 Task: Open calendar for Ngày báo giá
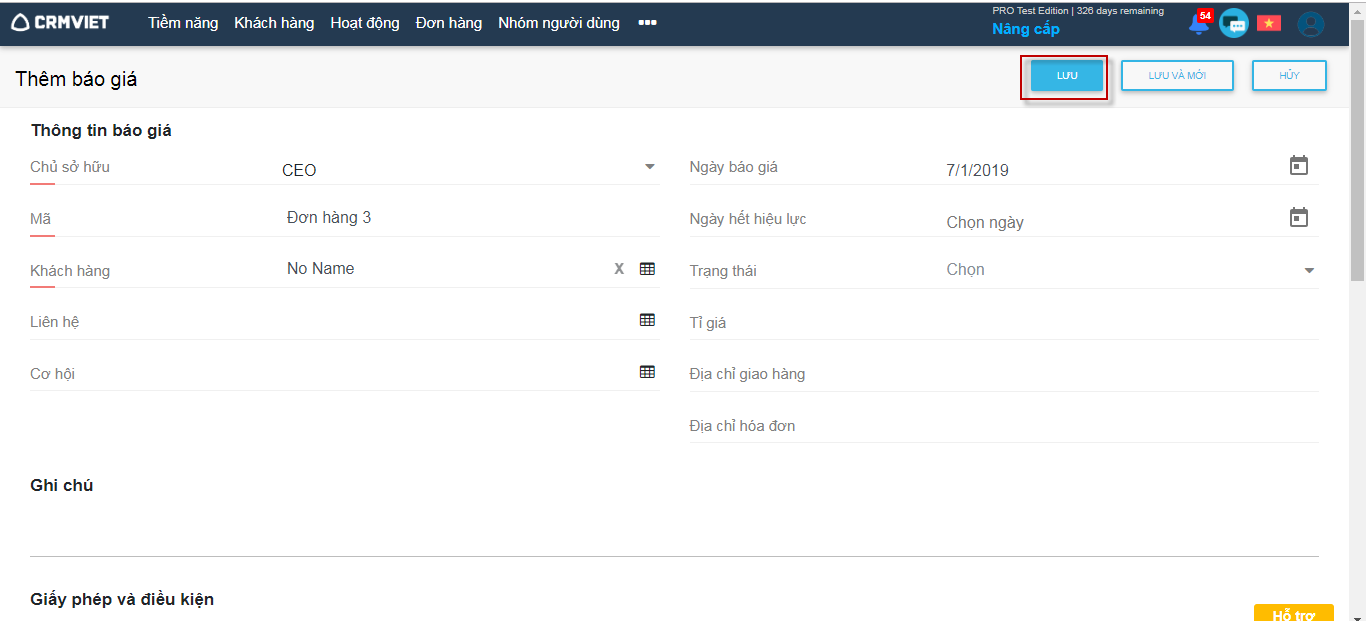click(1298, 166)
